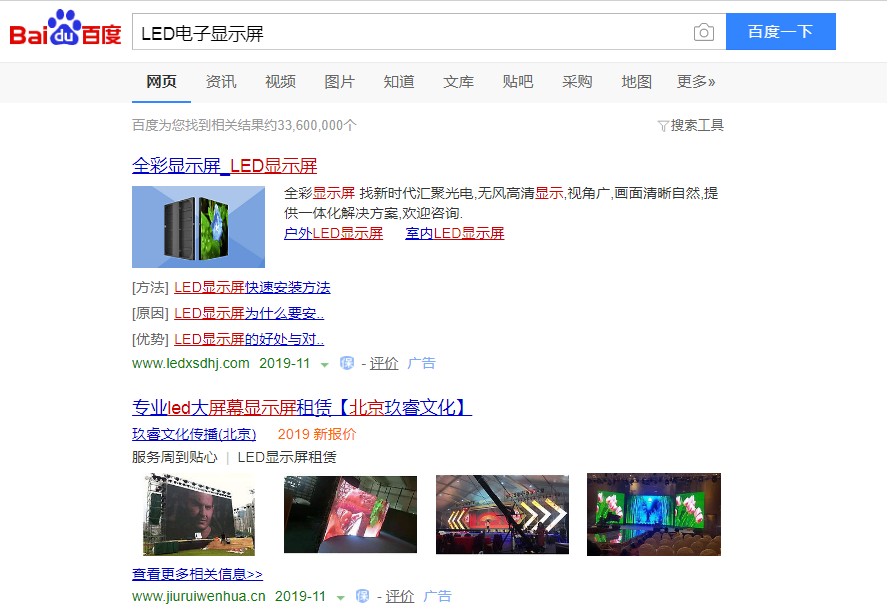Viewport: 887px width, 616px height.
Task: Click the 服务周到贴心 text
Action: 175,457
